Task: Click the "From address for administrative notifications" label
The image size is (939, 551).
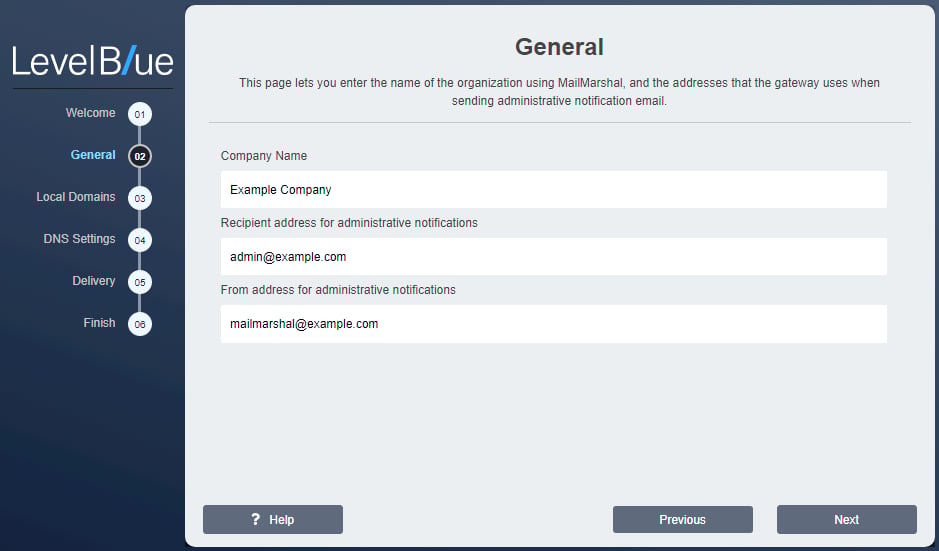Action: click(338, 290)
